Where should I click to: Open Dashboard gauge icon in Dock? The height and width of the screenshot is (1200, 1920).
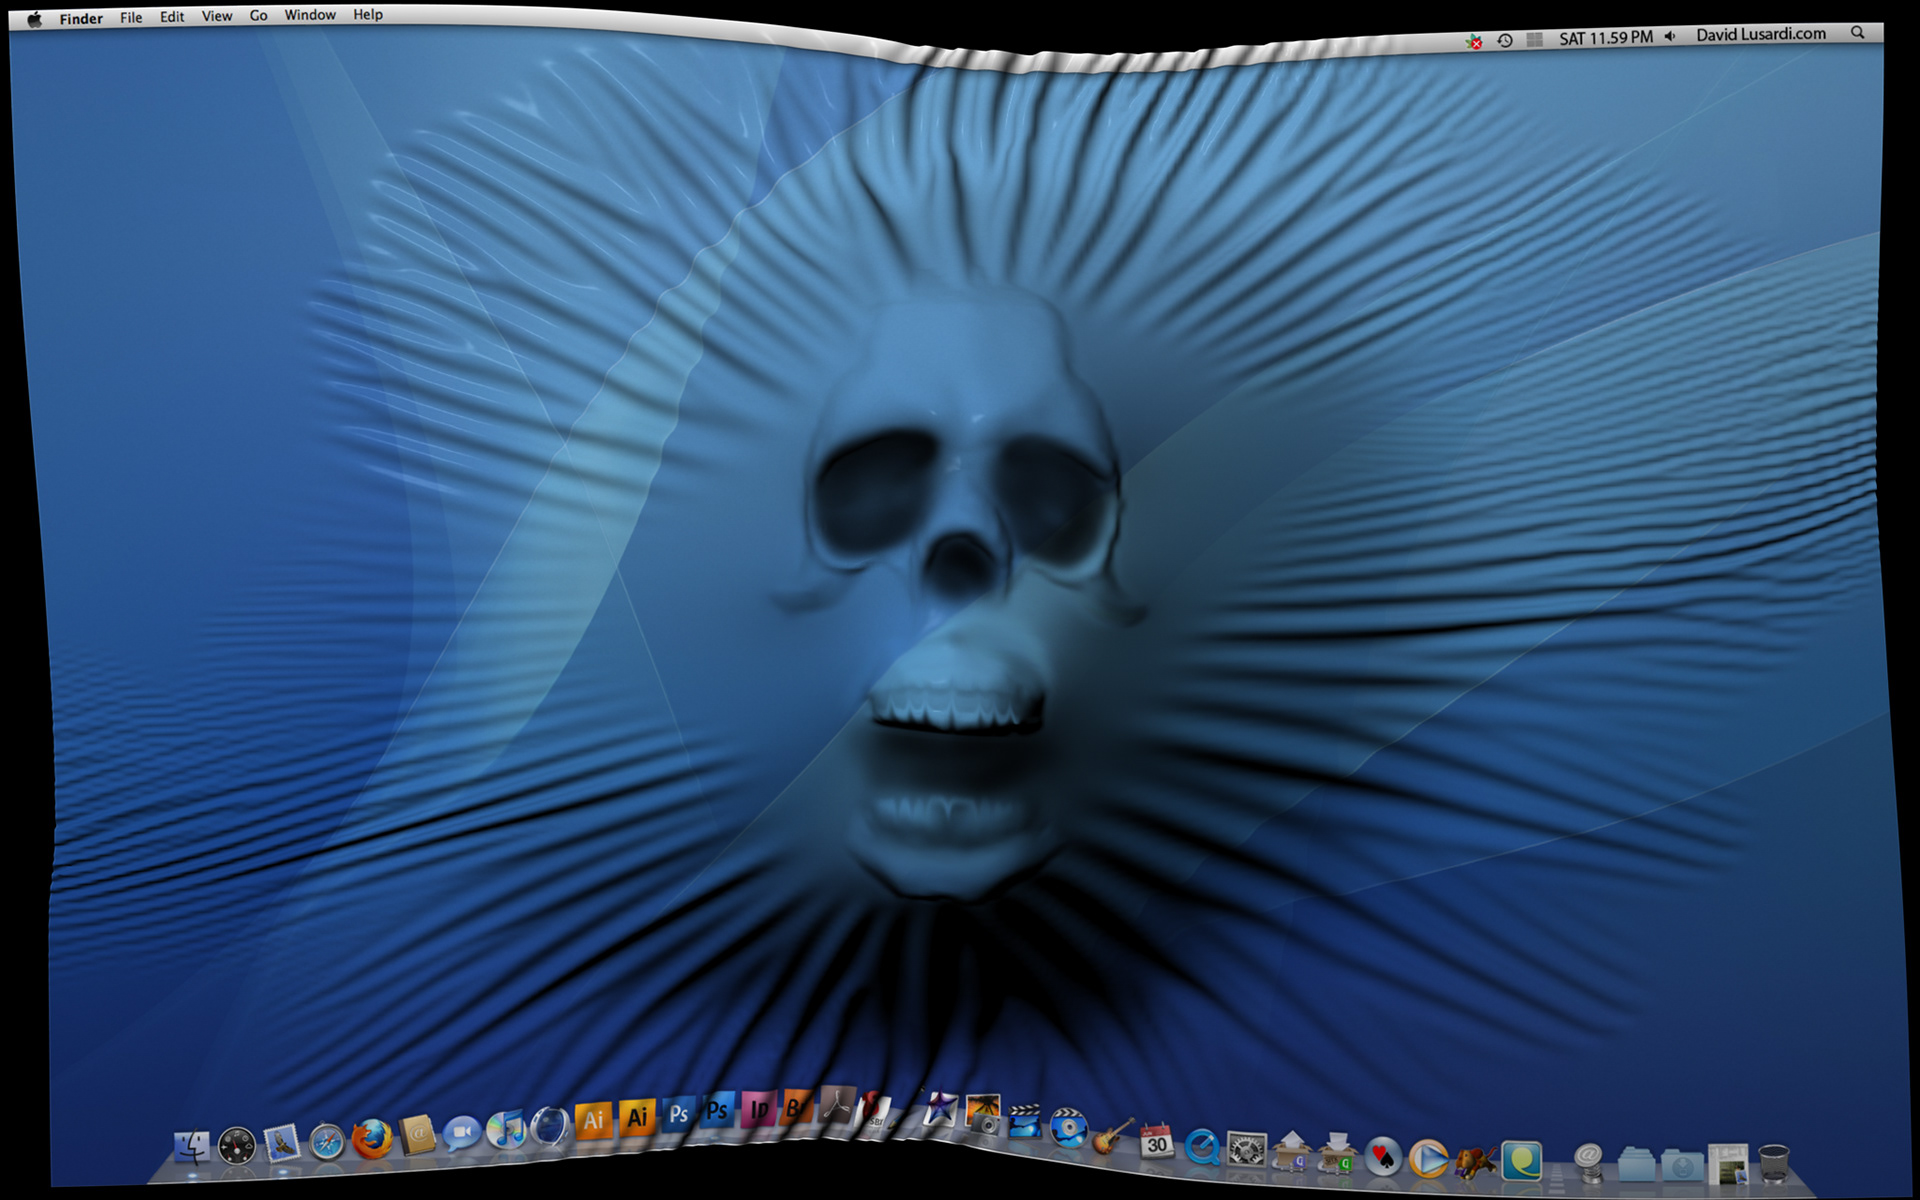click(237, 1145)
